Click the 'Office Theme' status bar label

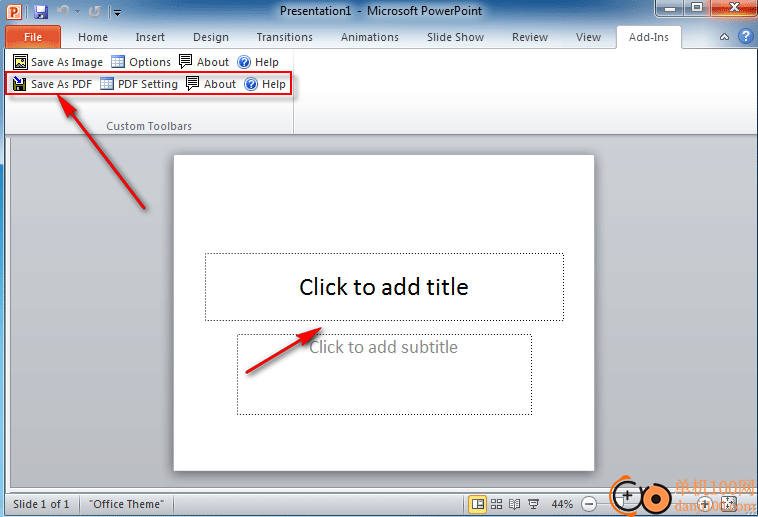(127, 504)
